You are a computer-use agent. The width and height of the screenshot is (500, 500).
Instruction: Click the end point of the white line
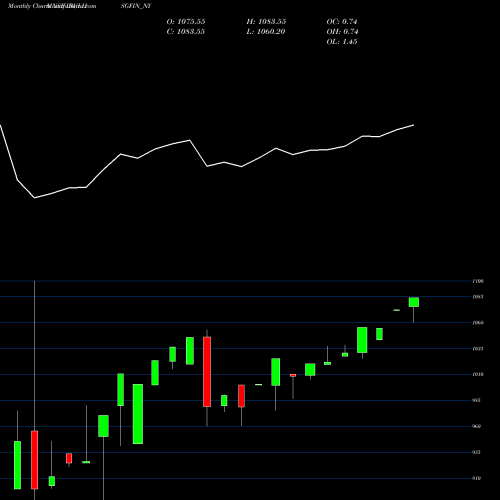[x=414, y=125]
